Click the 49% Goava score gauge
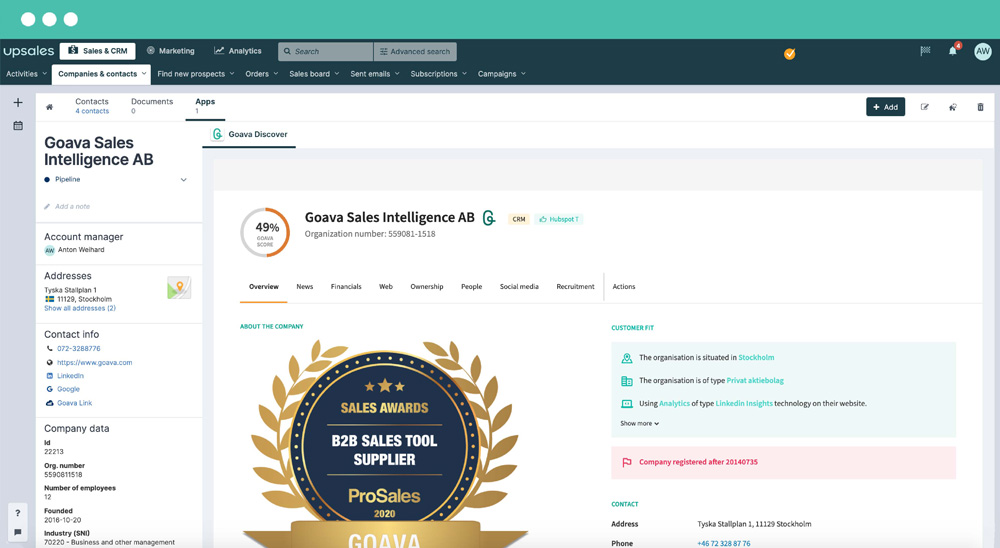Image resolution: width=1000 pixels, height=548 pixels. [x=265, y=232]
